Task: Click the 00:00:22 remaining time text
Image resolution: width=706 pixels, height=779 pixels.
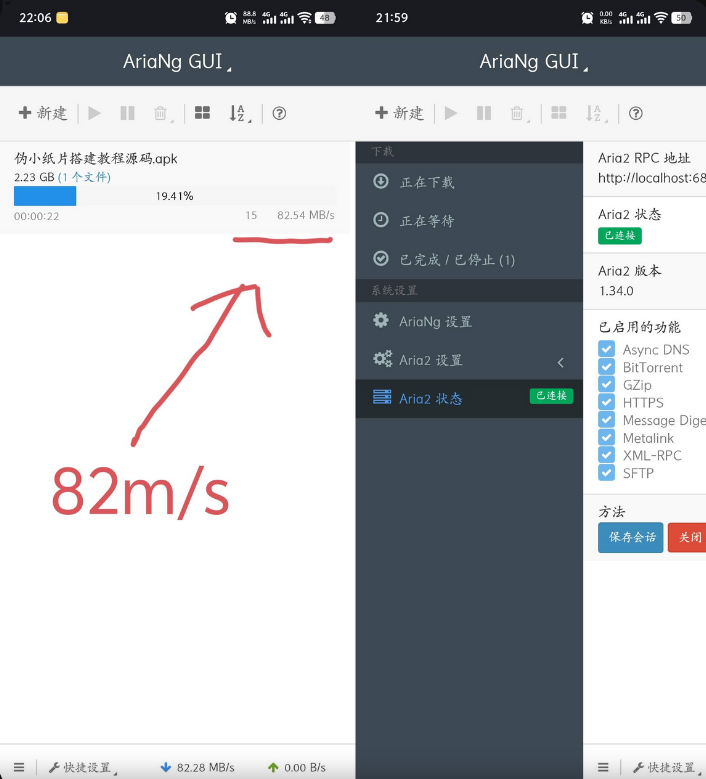Action: (x=36, y=216)
